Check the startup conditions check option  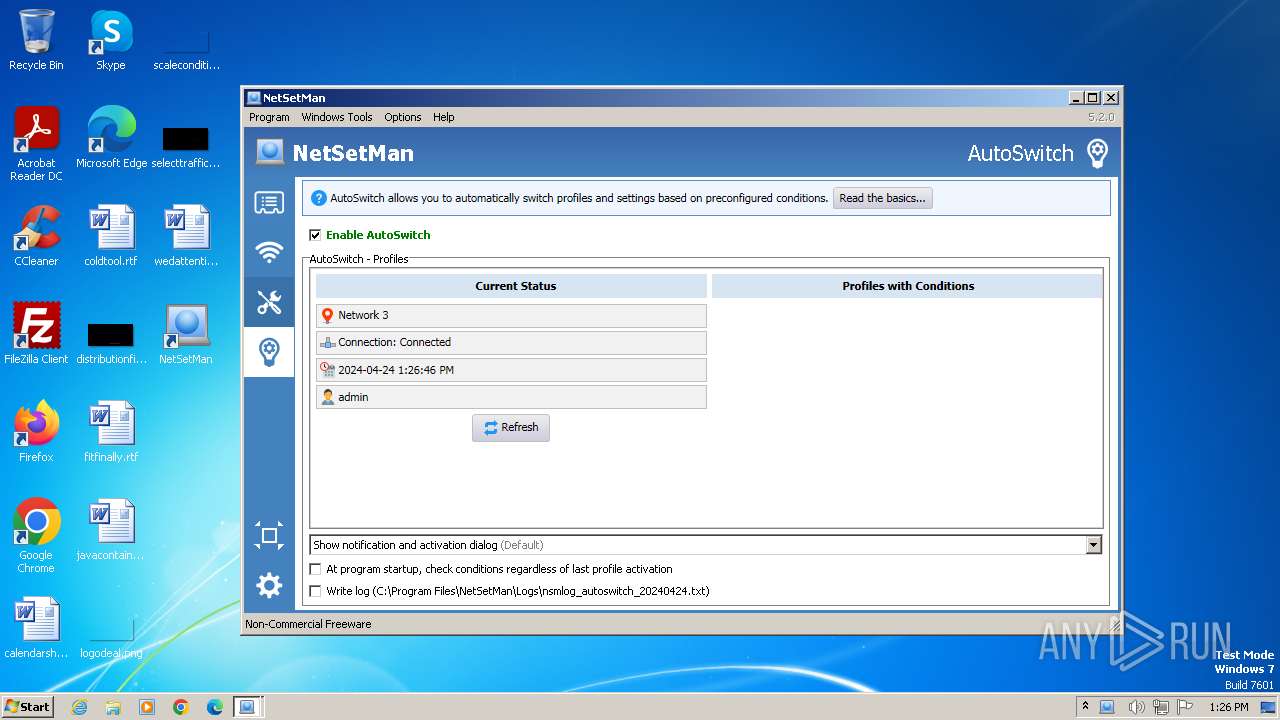point(316,569)
